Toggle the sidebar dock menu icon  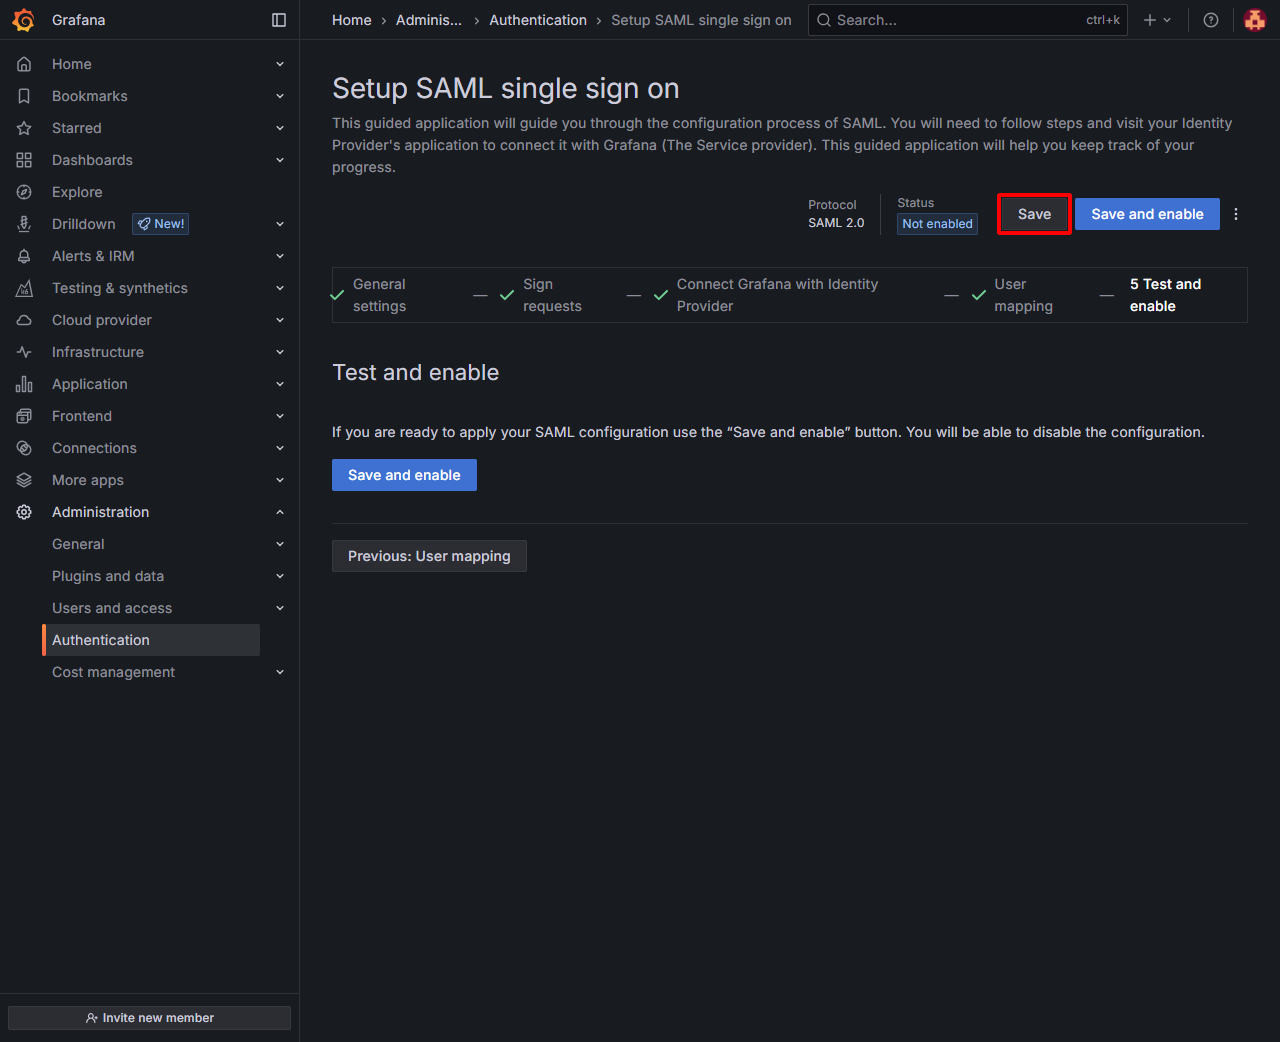(279, 20)
